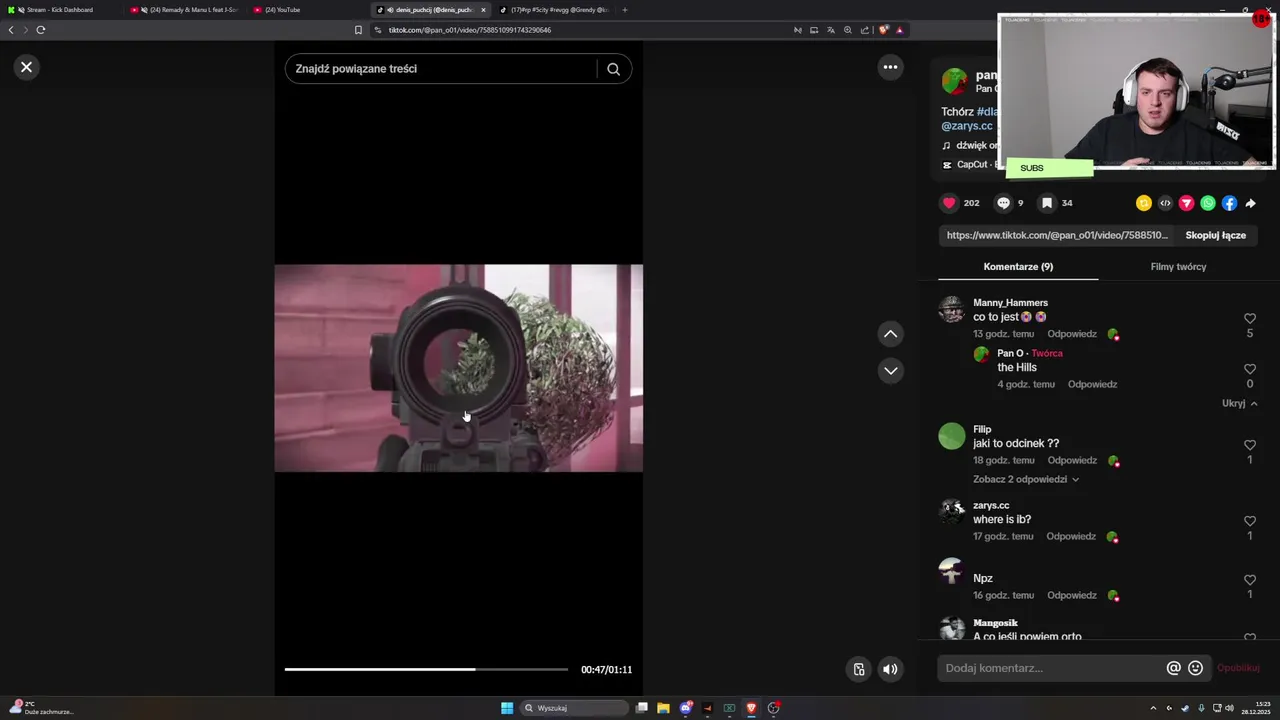Open more share options arrow
Screen dimensions: 1280x720
1250,203
